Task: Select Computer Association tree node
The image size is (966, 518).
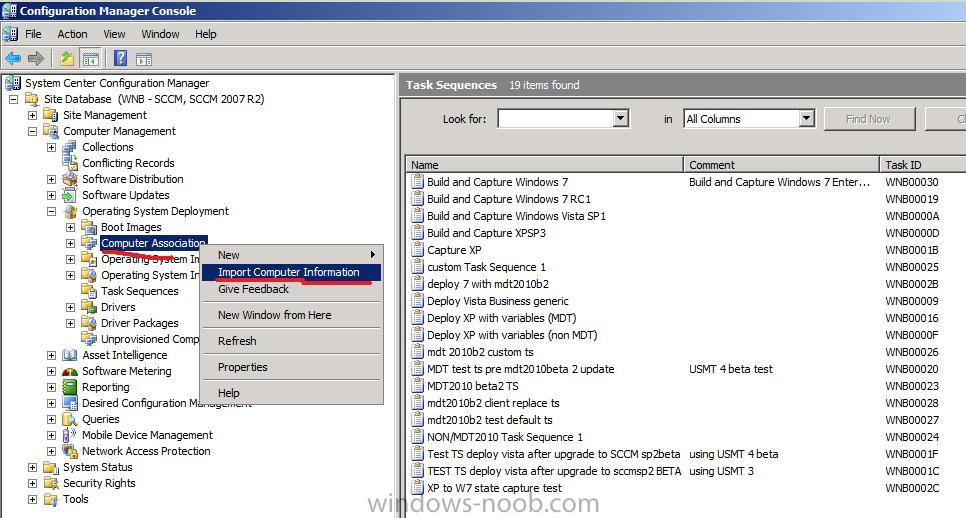Action: click(153, 243)
